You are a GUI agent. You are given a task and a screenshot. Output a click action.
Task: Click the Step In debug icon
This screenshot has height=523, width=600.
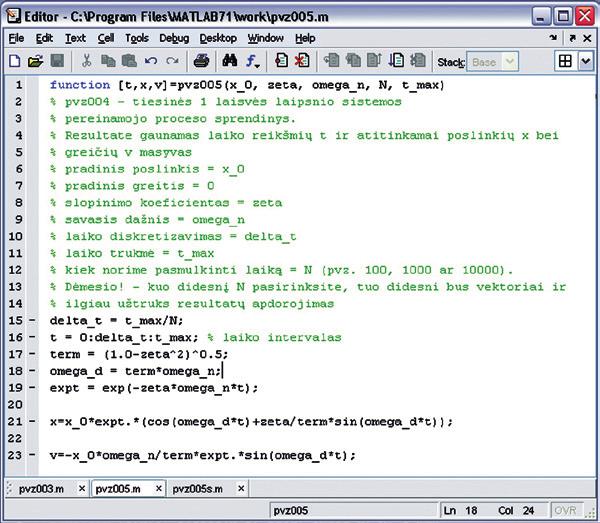coord(353,61)
